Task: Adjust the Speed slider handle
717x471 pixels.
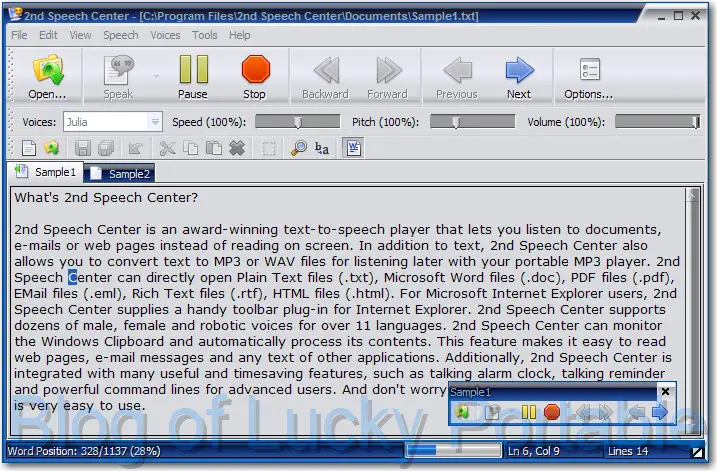Action: [298, 122]
